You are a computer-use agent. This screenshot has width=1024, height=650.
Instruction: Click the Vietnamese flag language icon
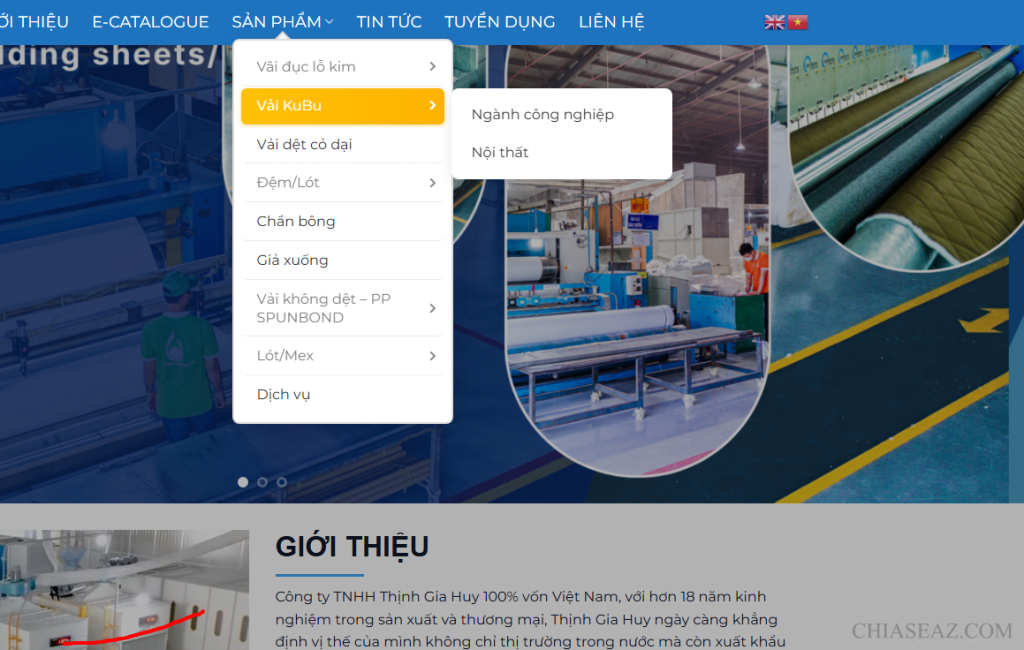[797, 21]
